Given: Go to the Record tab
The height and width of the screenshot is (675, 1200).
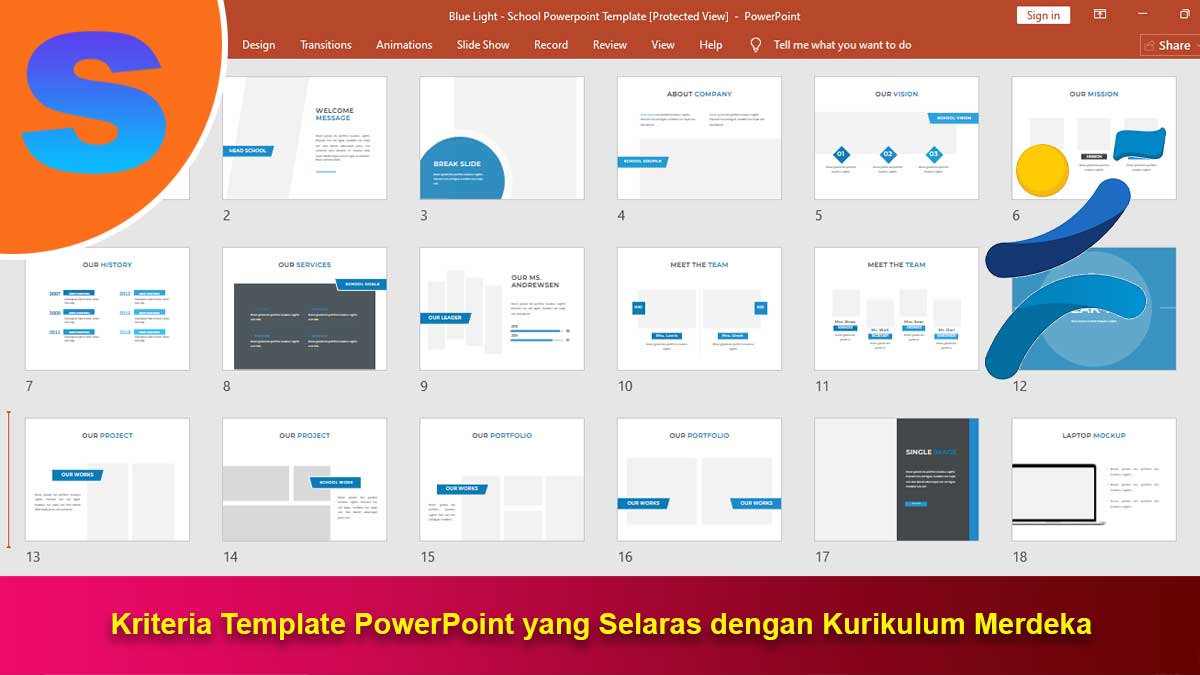Looking at the screenshot, I should pos(551,45).
